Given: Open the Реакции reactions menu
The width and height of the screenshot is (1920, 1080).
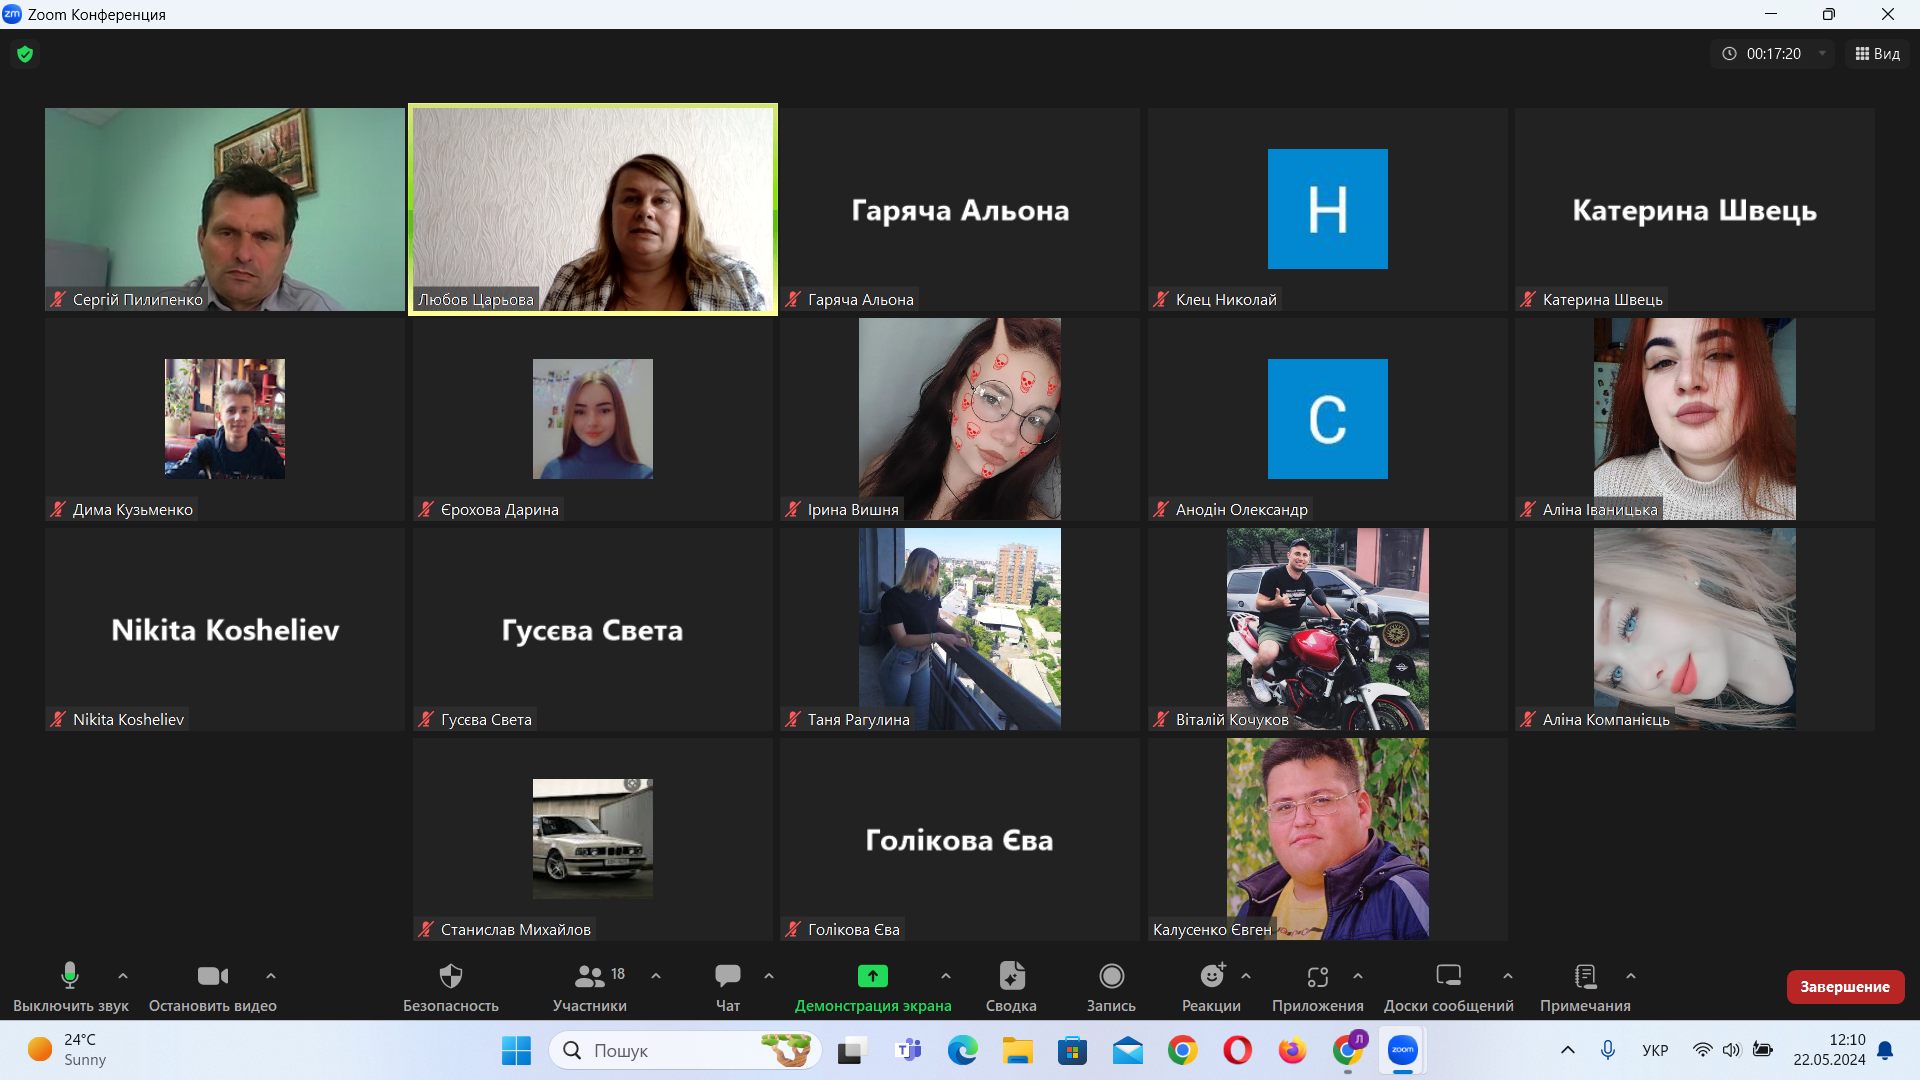Looking at the screenshot, I should tap(1211, 976).
